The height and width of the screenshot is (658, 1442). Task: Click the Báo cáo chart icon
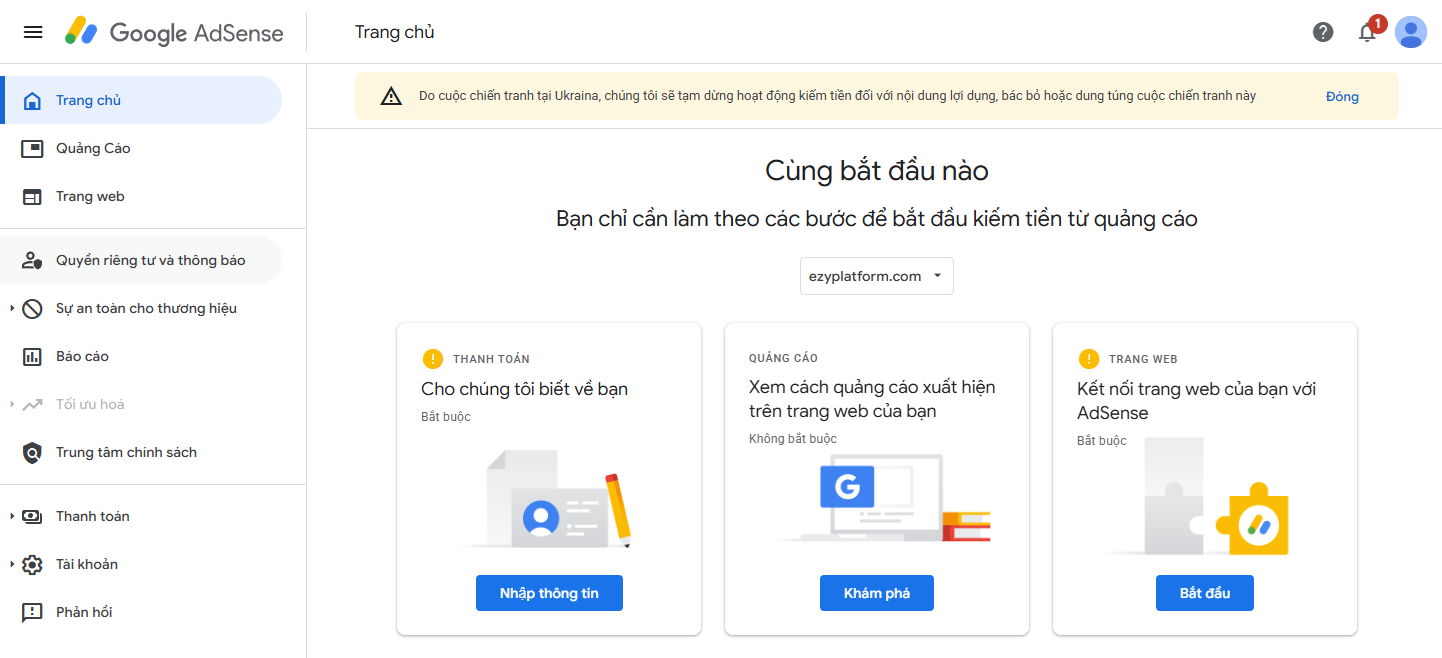[32, 356]
